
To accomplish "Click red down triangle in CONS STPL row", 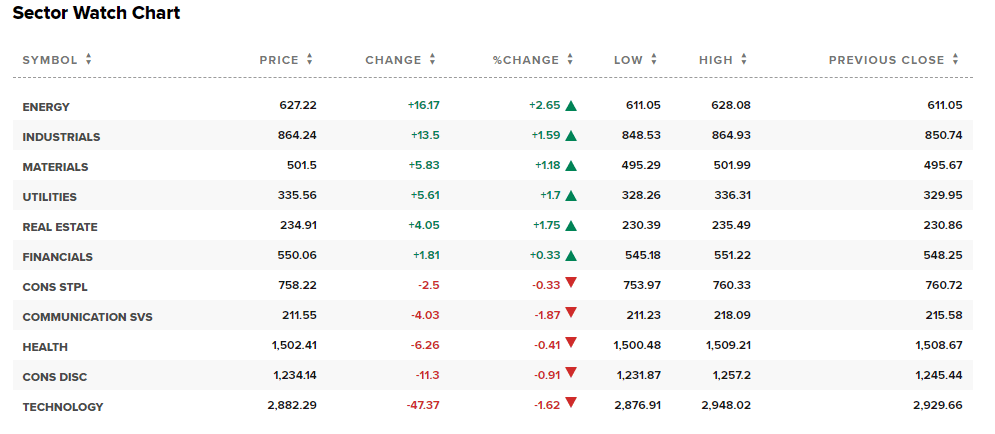I will click(x=571, y=282).
